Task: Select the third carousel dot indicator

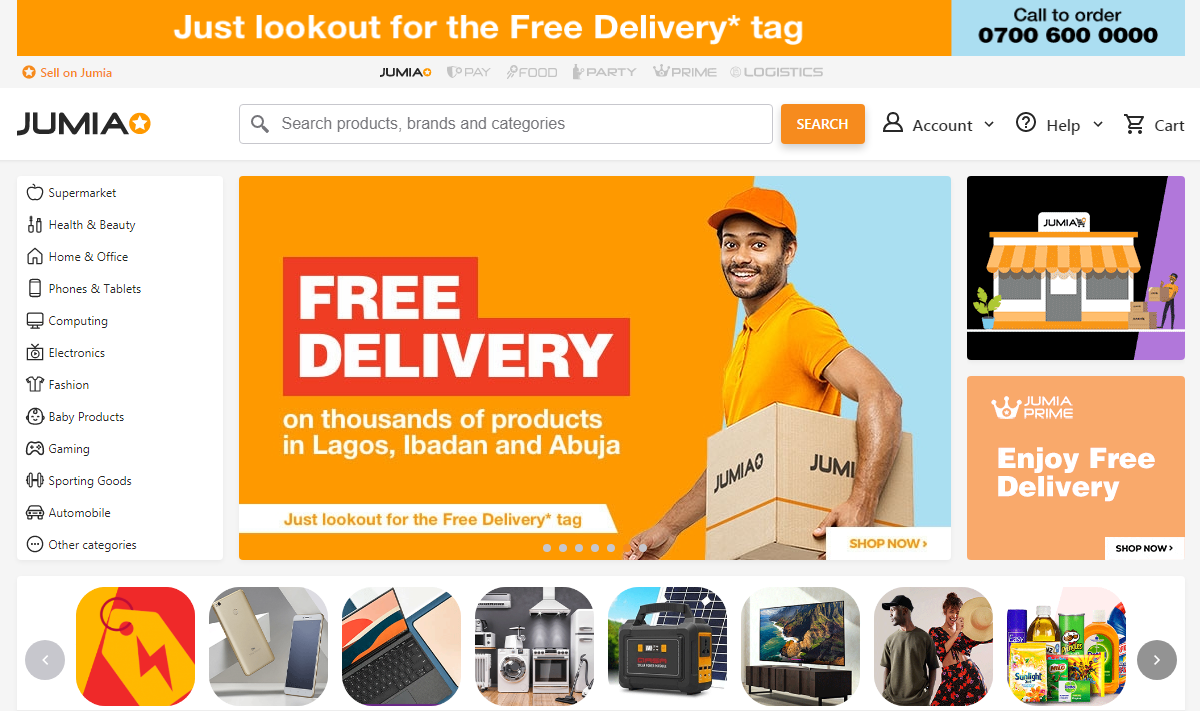Action: (579, 548)
